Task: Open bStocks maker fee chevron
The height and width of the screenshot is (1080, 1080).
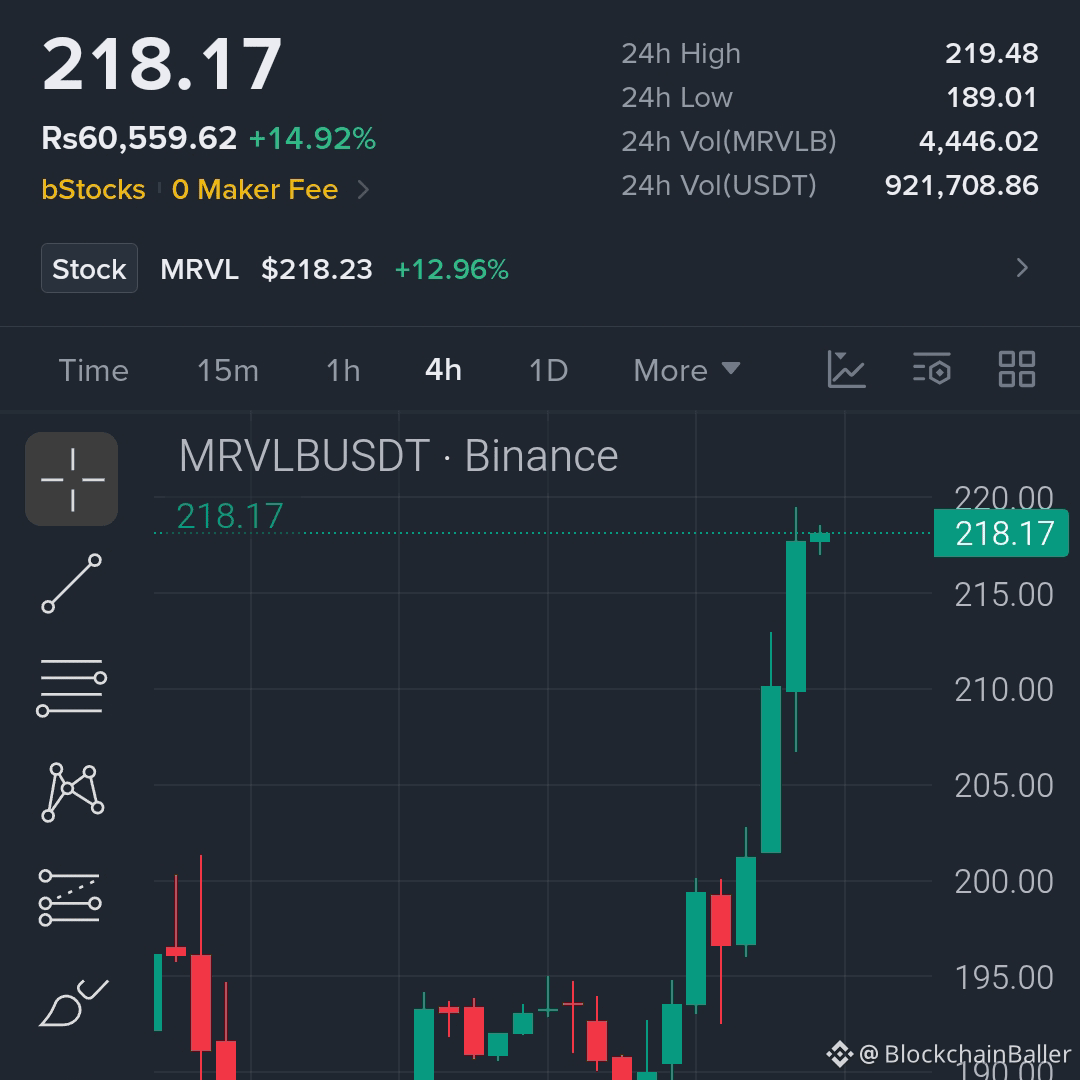Action: coord(364,189)
